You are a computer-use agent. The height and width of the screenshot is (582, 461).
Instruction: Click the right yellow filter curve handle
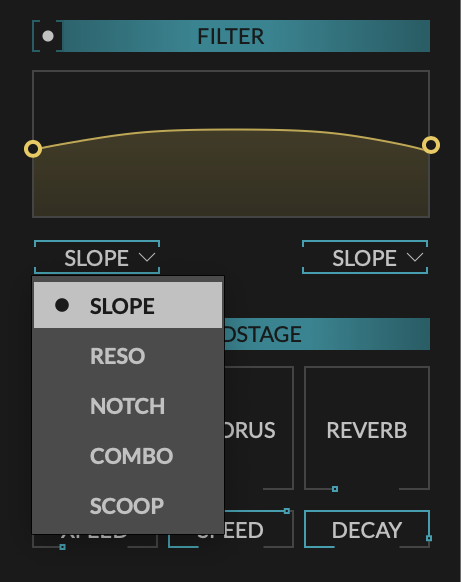(x=431, y=145)
